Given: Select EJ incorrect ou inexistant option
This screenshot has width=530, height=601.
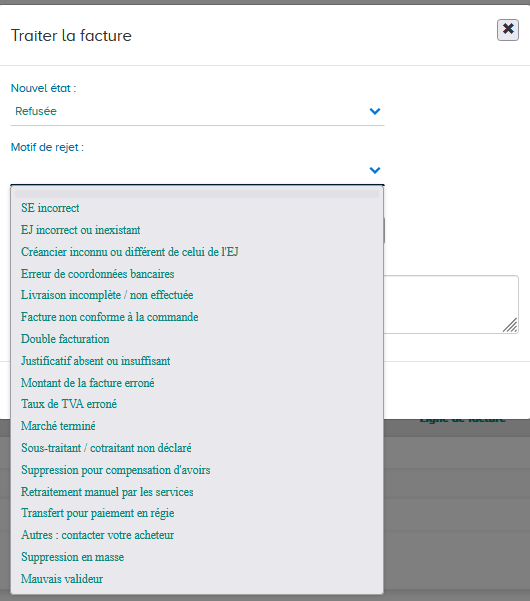Looking at the screenshot, I should click(197, 230).
